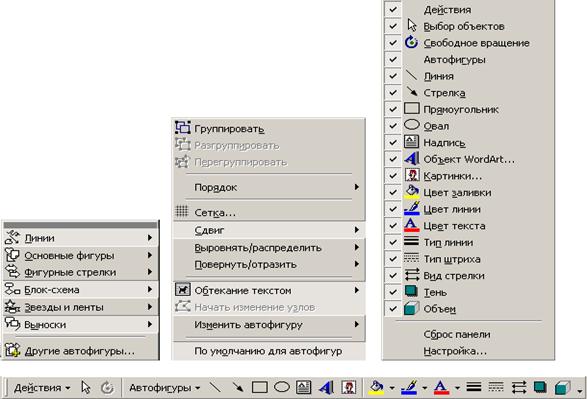Screen dimensions: 587x399
Task: Click the 3-D icon in the bottom toolbar
Action: (x=562, y=388)
